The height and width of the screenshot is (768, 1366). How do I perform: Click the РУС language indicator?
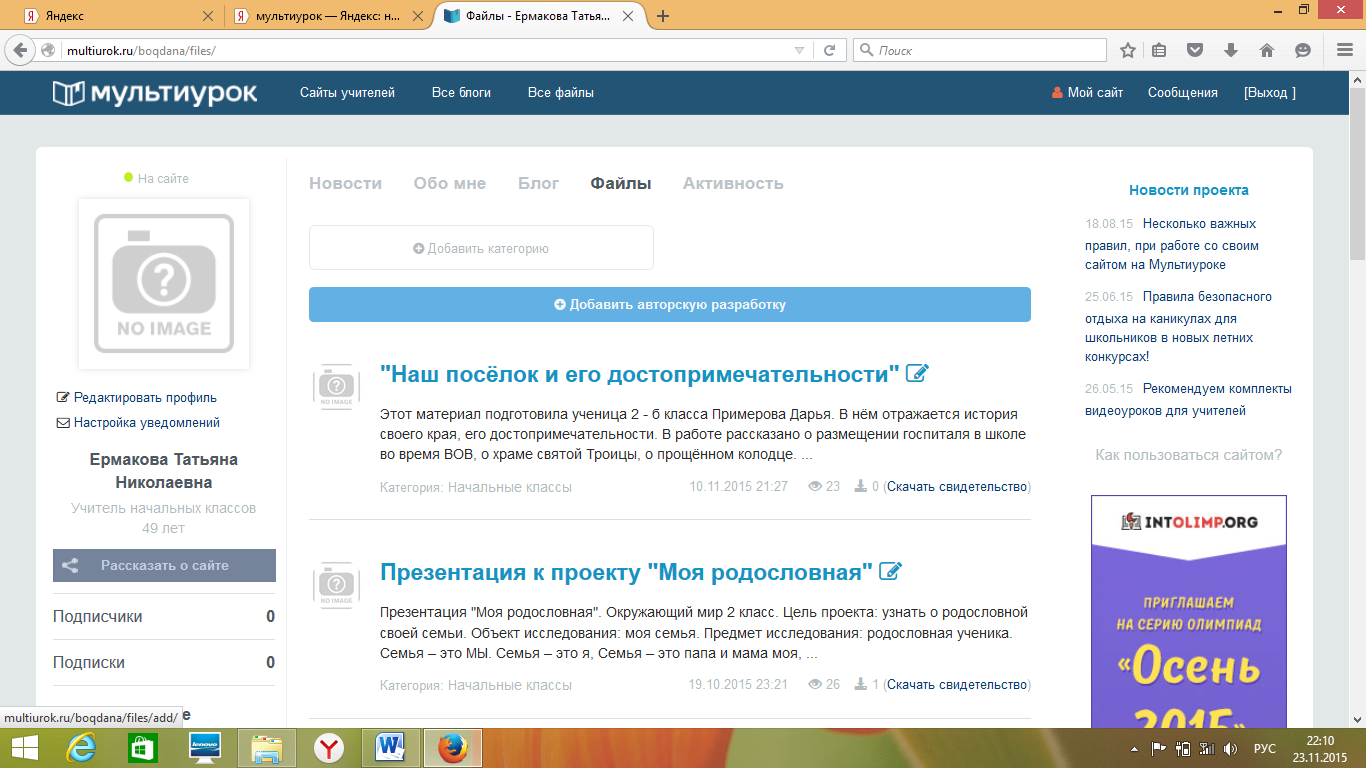click(1265, 749)
